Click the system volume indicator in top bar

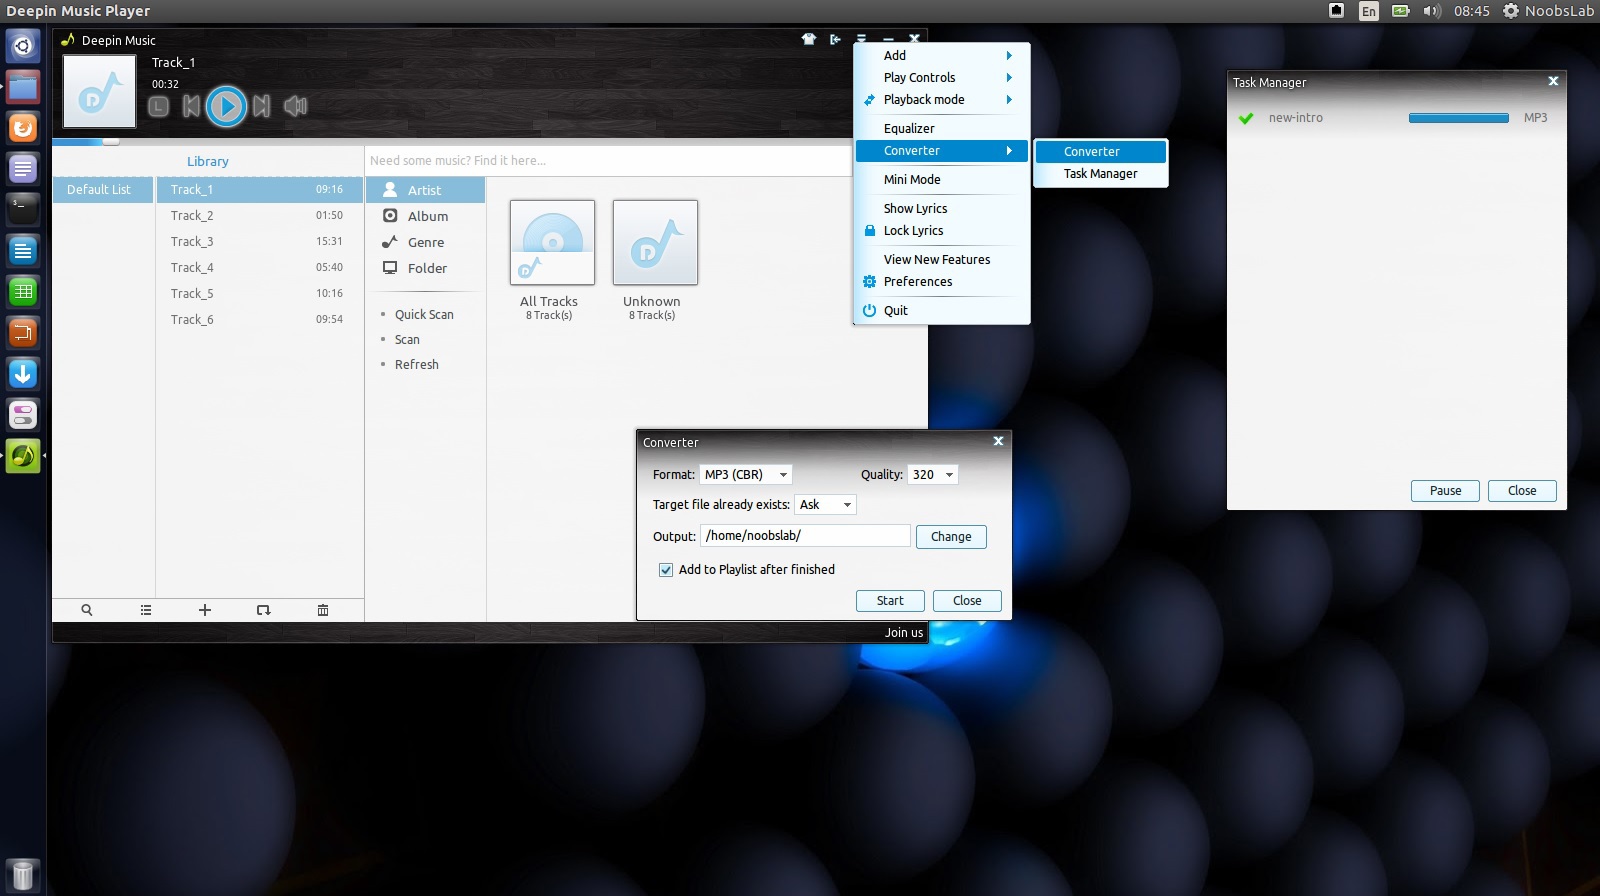pos(1432,11)
